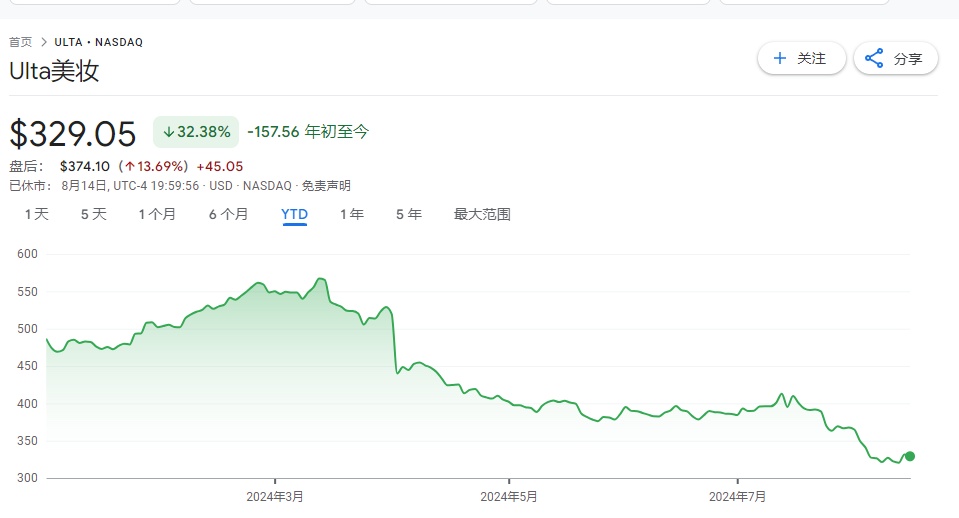Switch to the 6个月 range
The width and height of the screenshot is (959, 518).
click(x=228, y=214)
